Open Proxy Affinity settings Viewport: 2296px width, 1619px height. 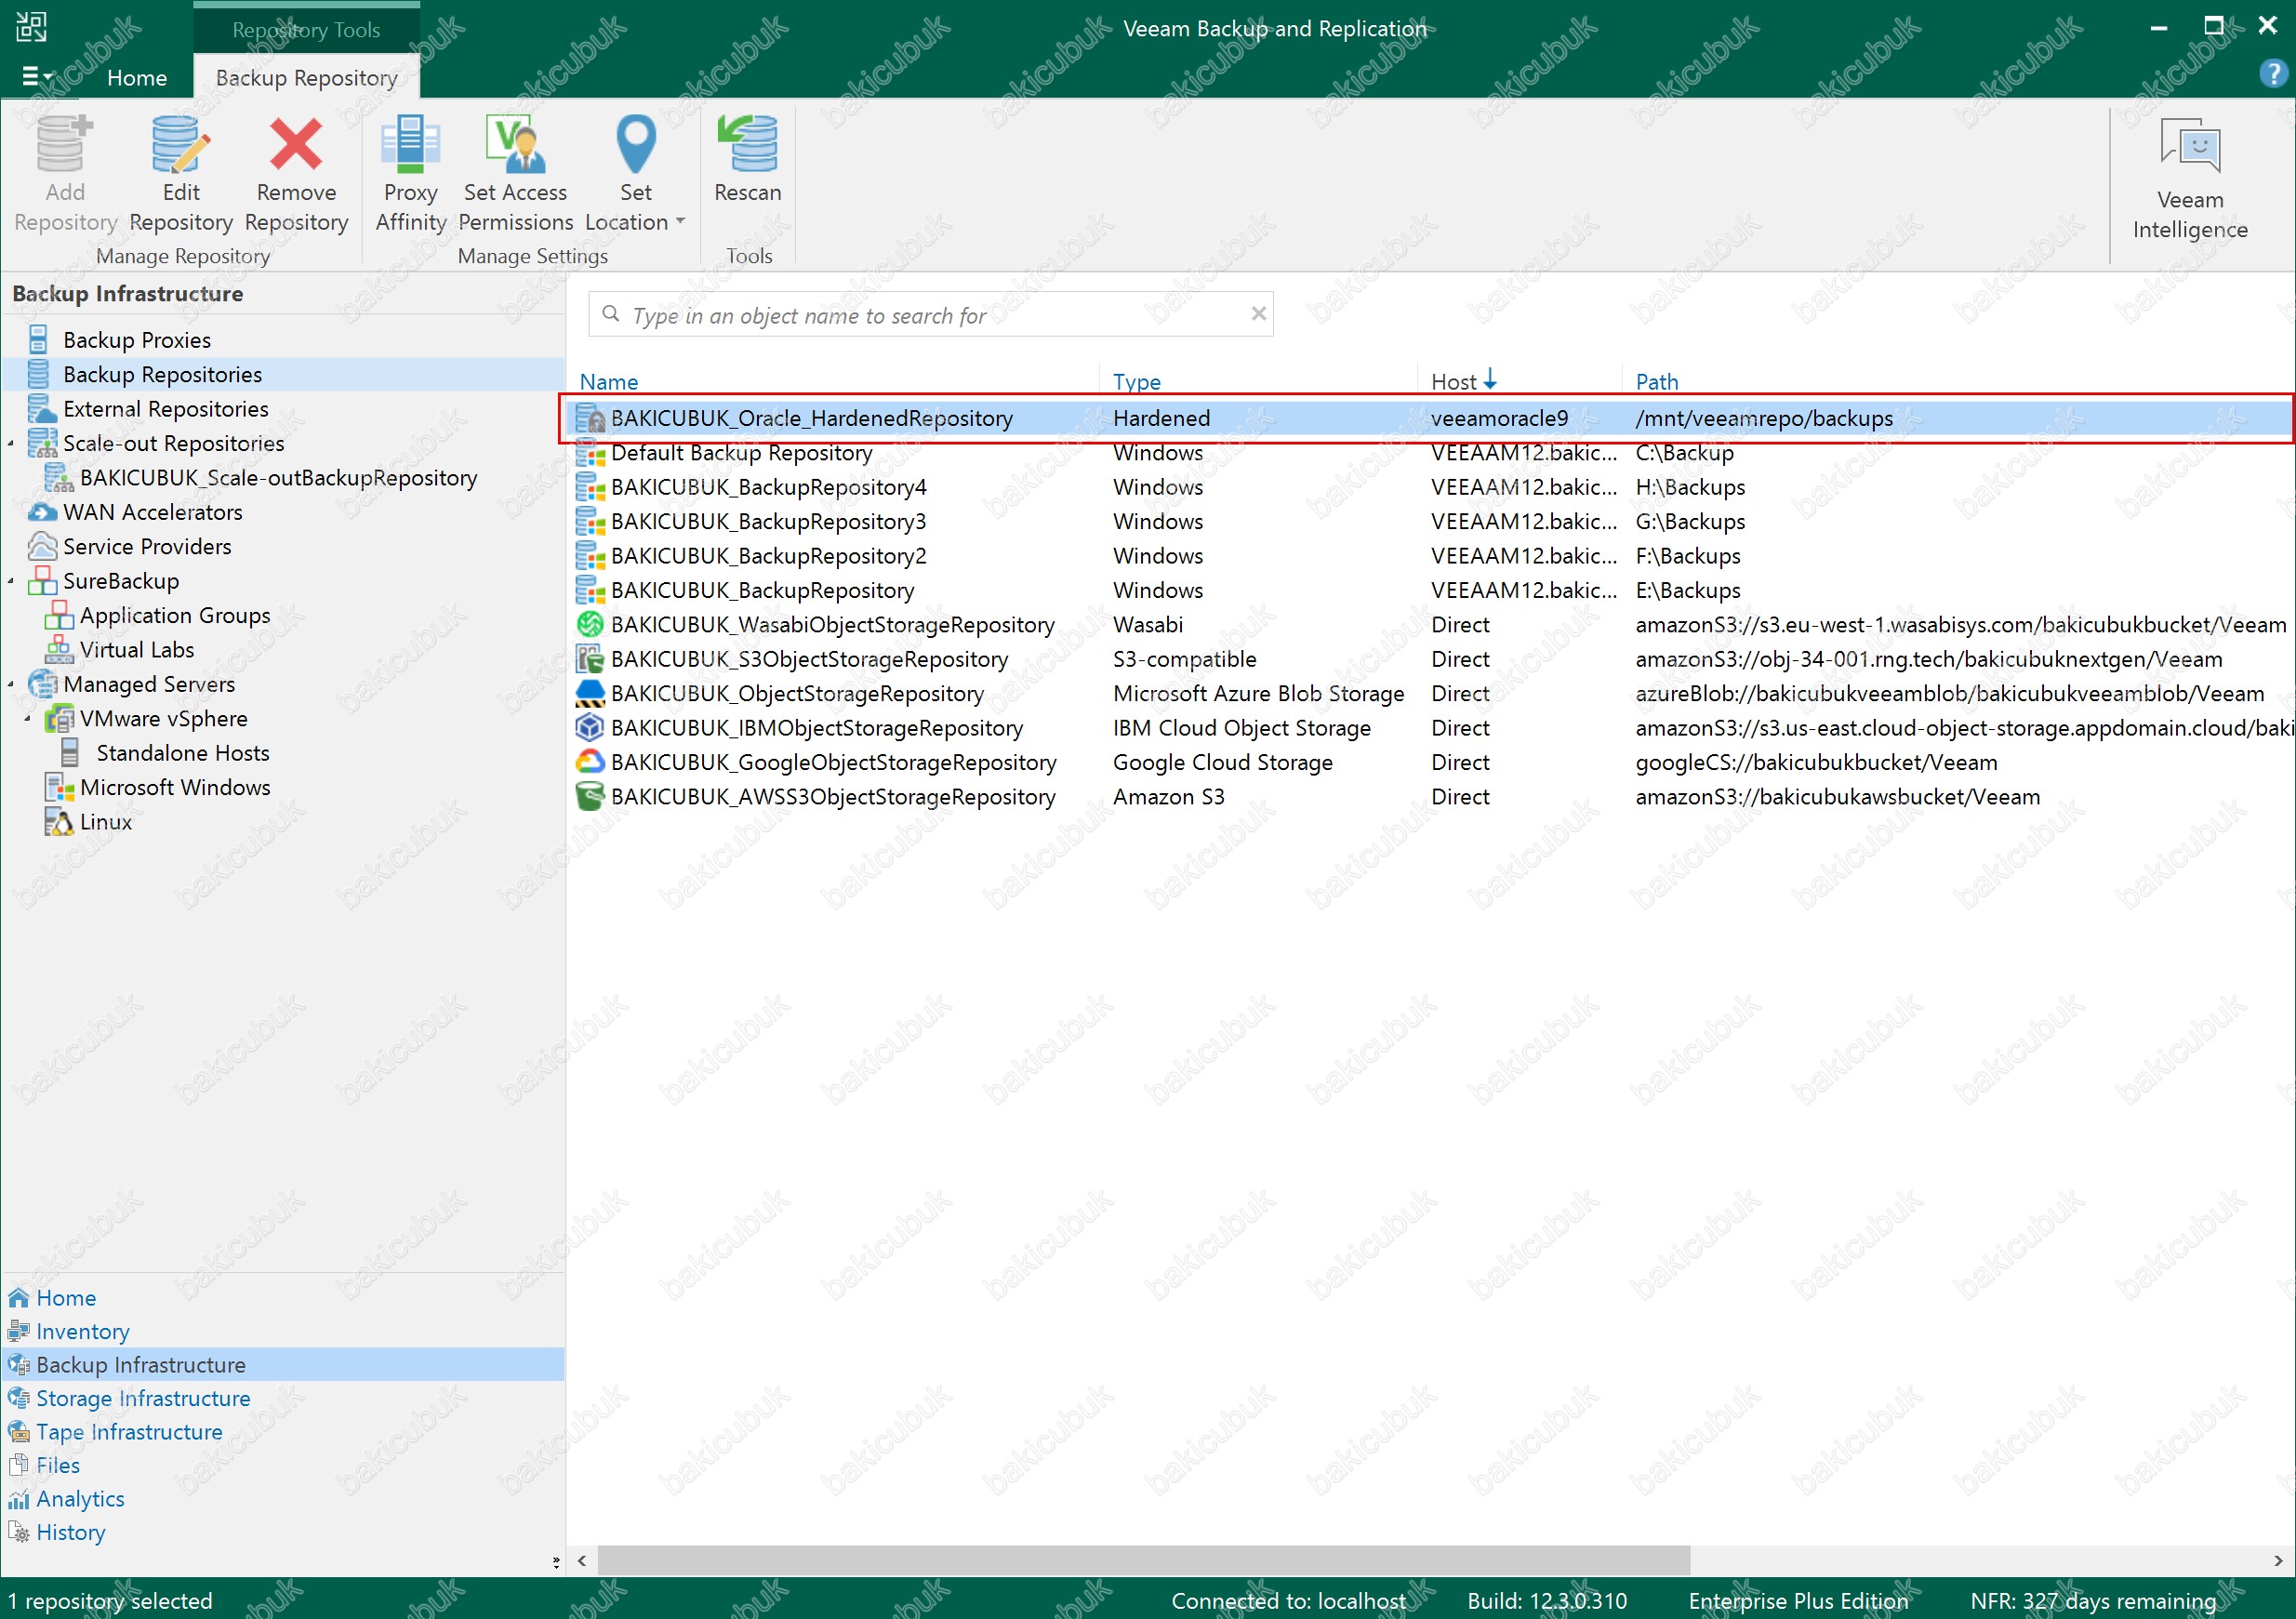[410, 175]
